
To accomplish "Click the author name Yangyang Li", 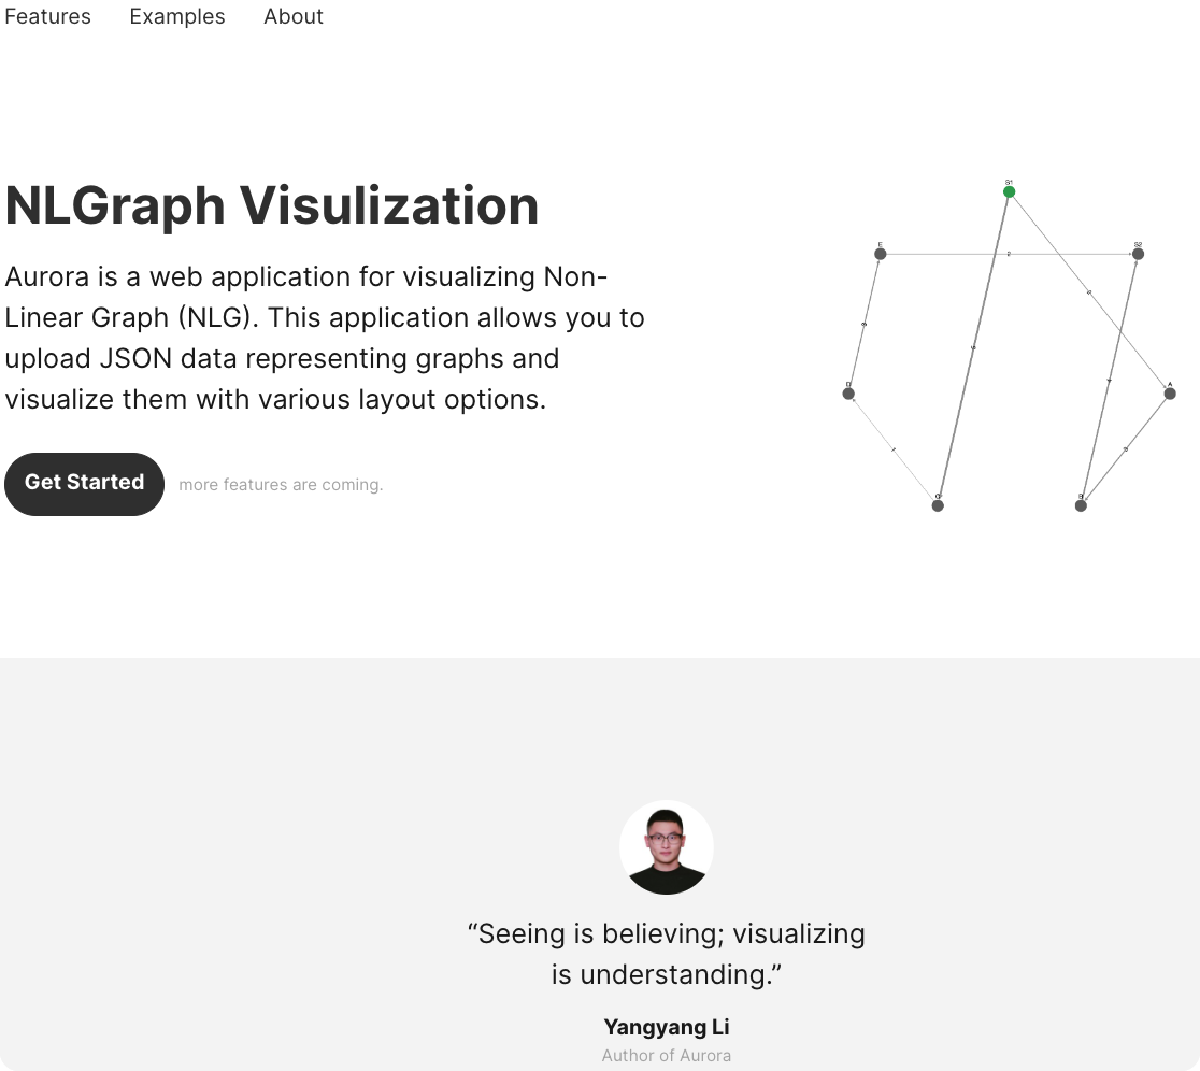I will [666, 1027].
